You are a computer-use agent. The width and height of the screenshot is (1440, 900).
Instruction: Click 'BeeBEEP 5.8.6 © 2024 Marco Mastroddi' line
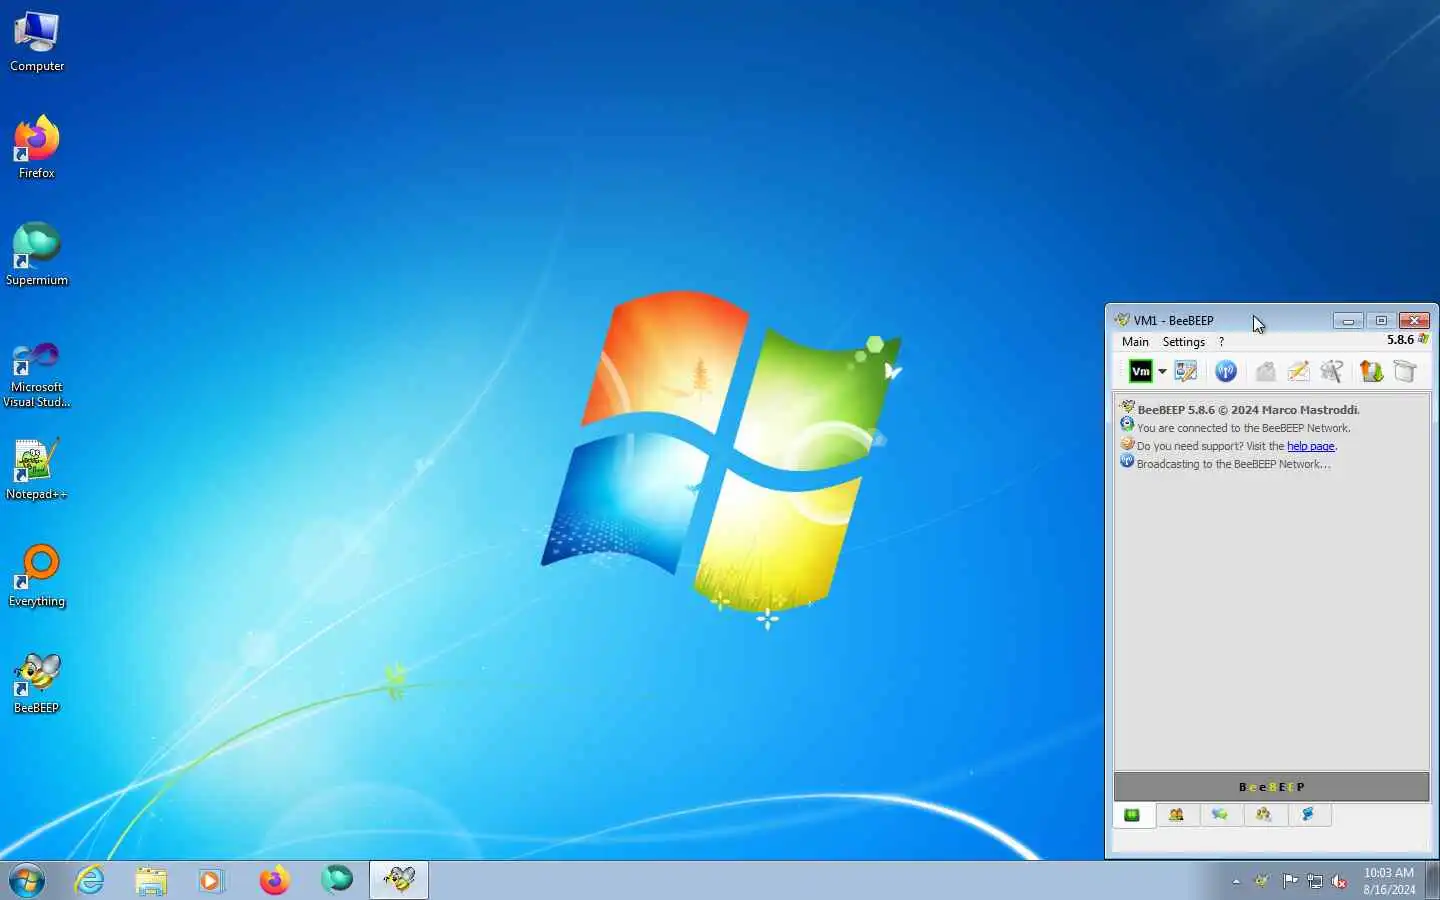tap(1248, 410)
